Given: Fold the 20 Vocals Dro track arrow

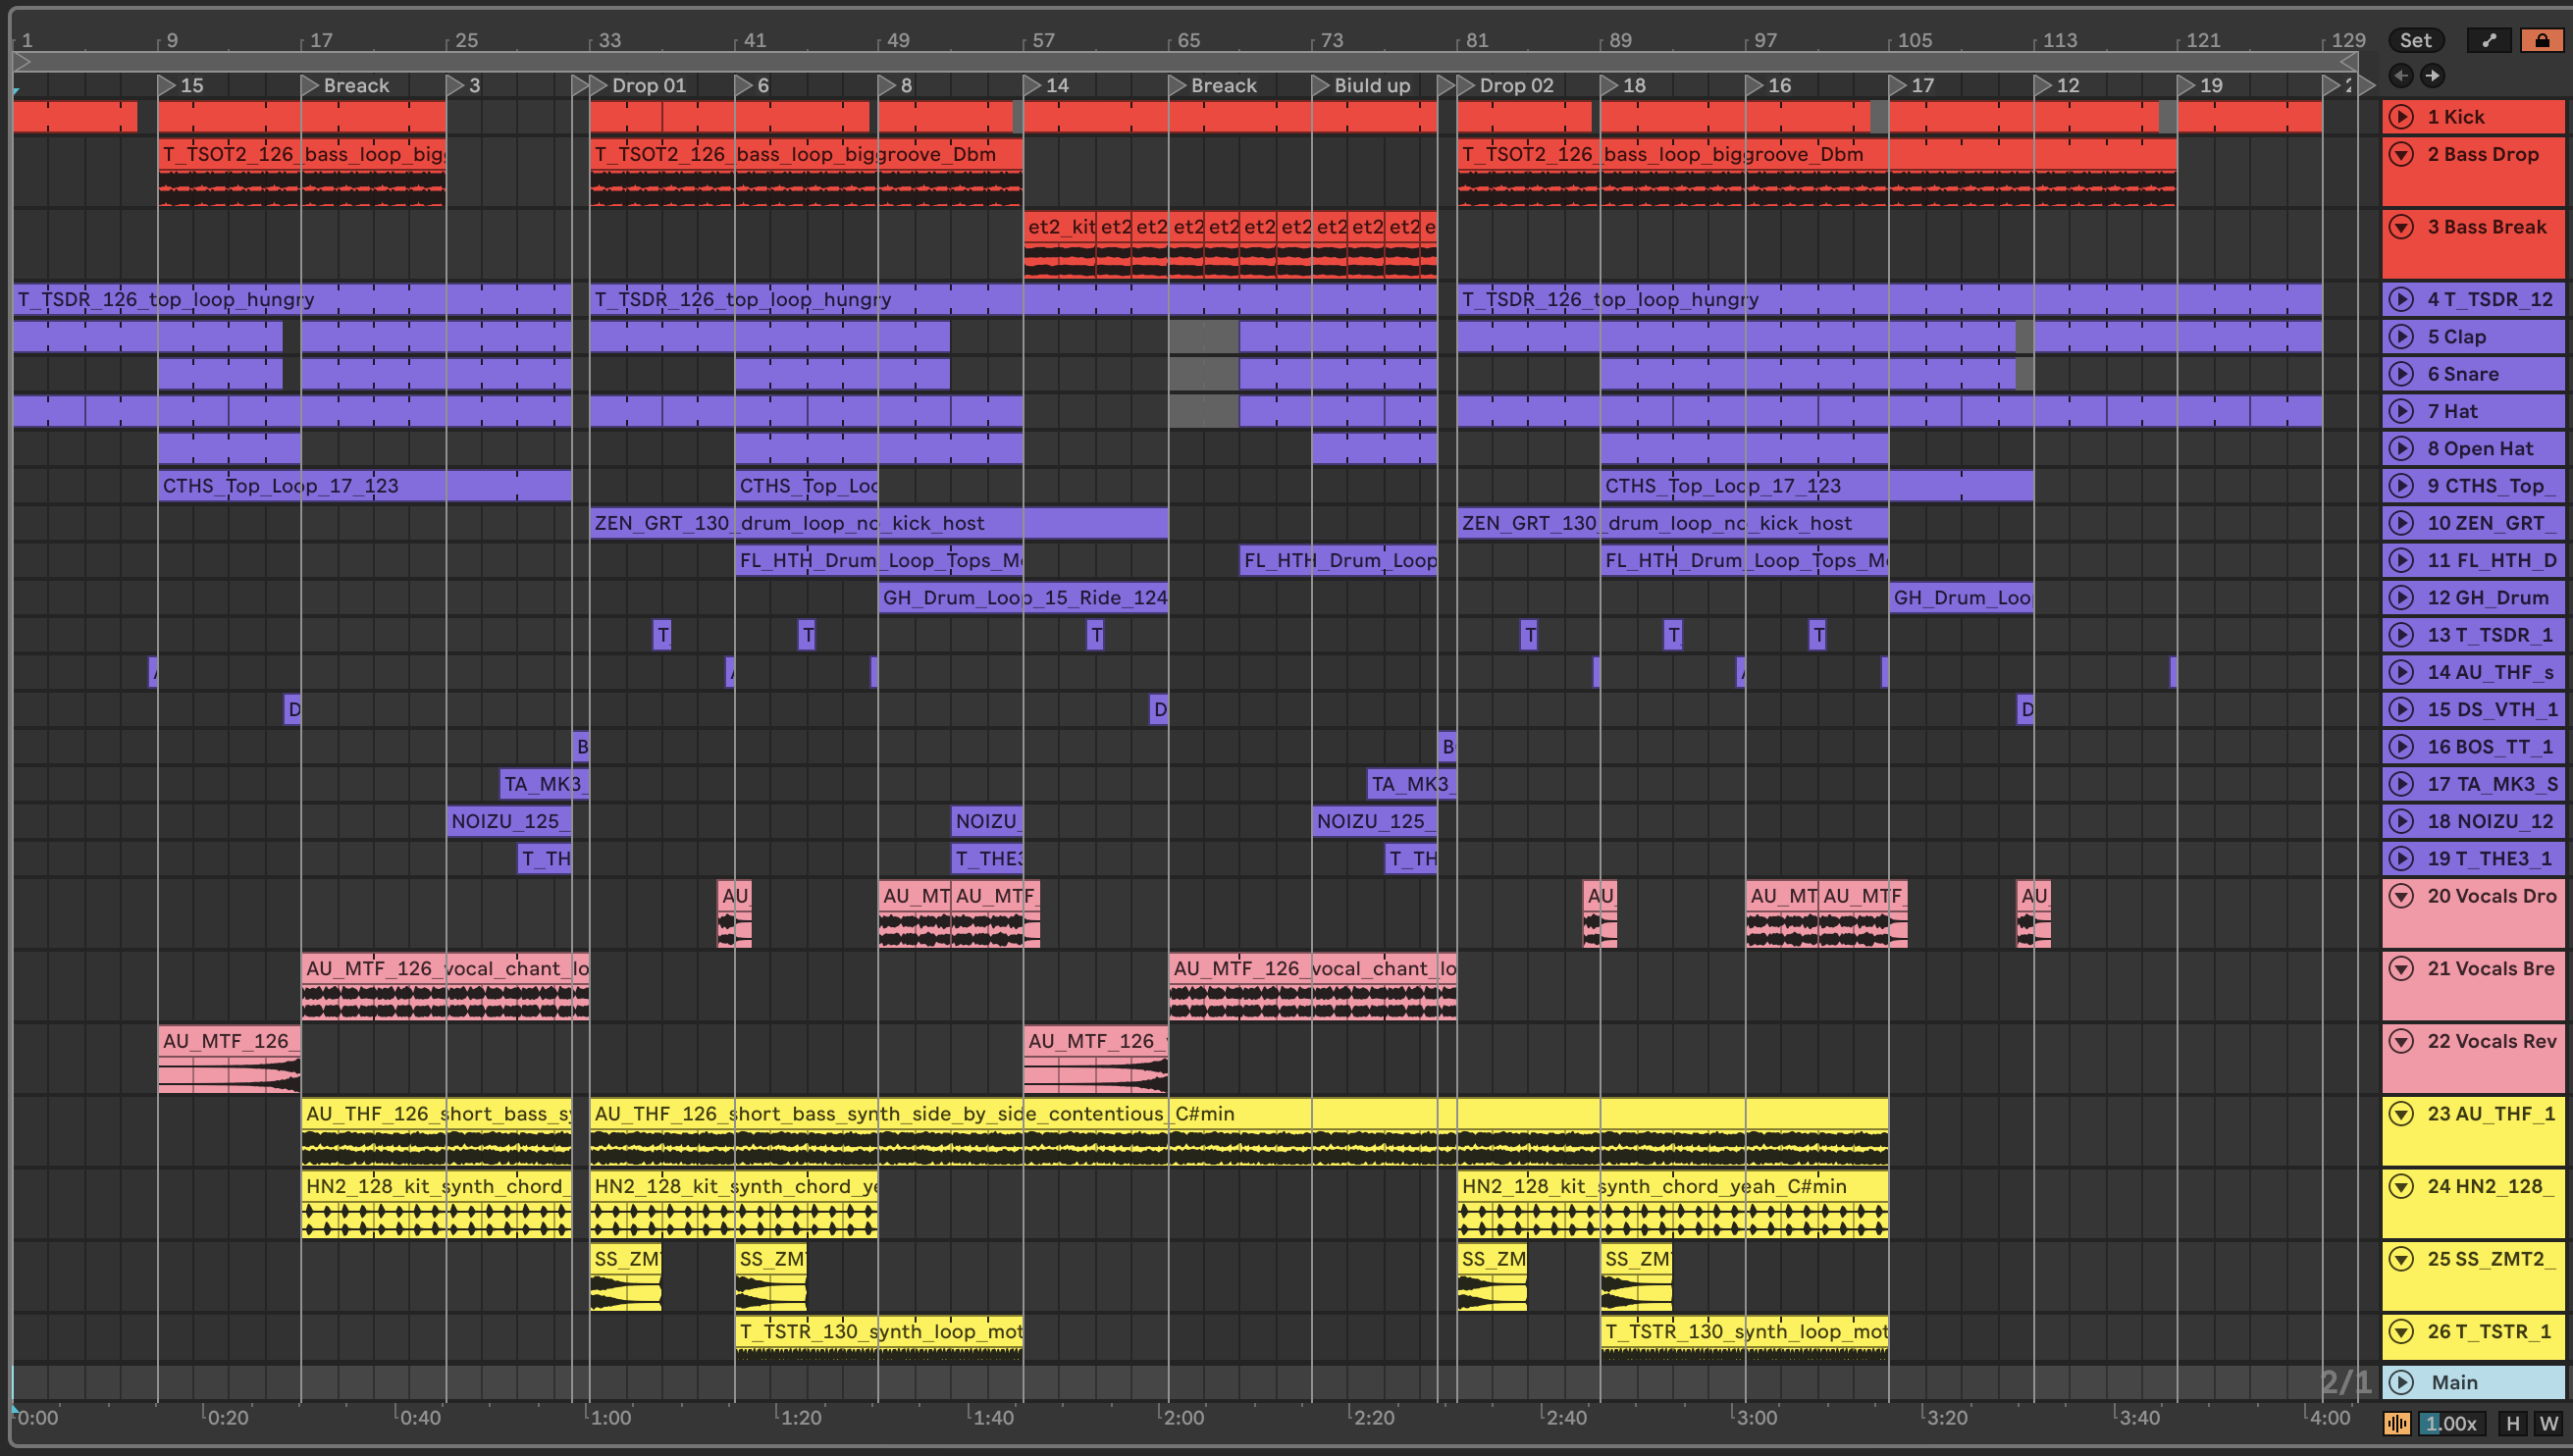Looking at the screenshot, I should (x=2401, y=896).
